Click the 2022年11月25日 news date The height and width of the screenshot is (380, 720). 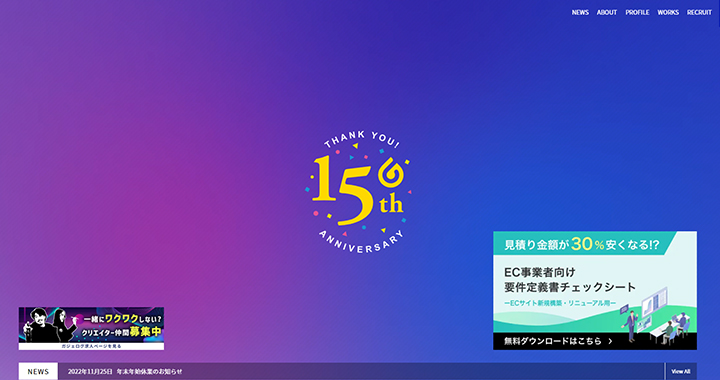90,372
